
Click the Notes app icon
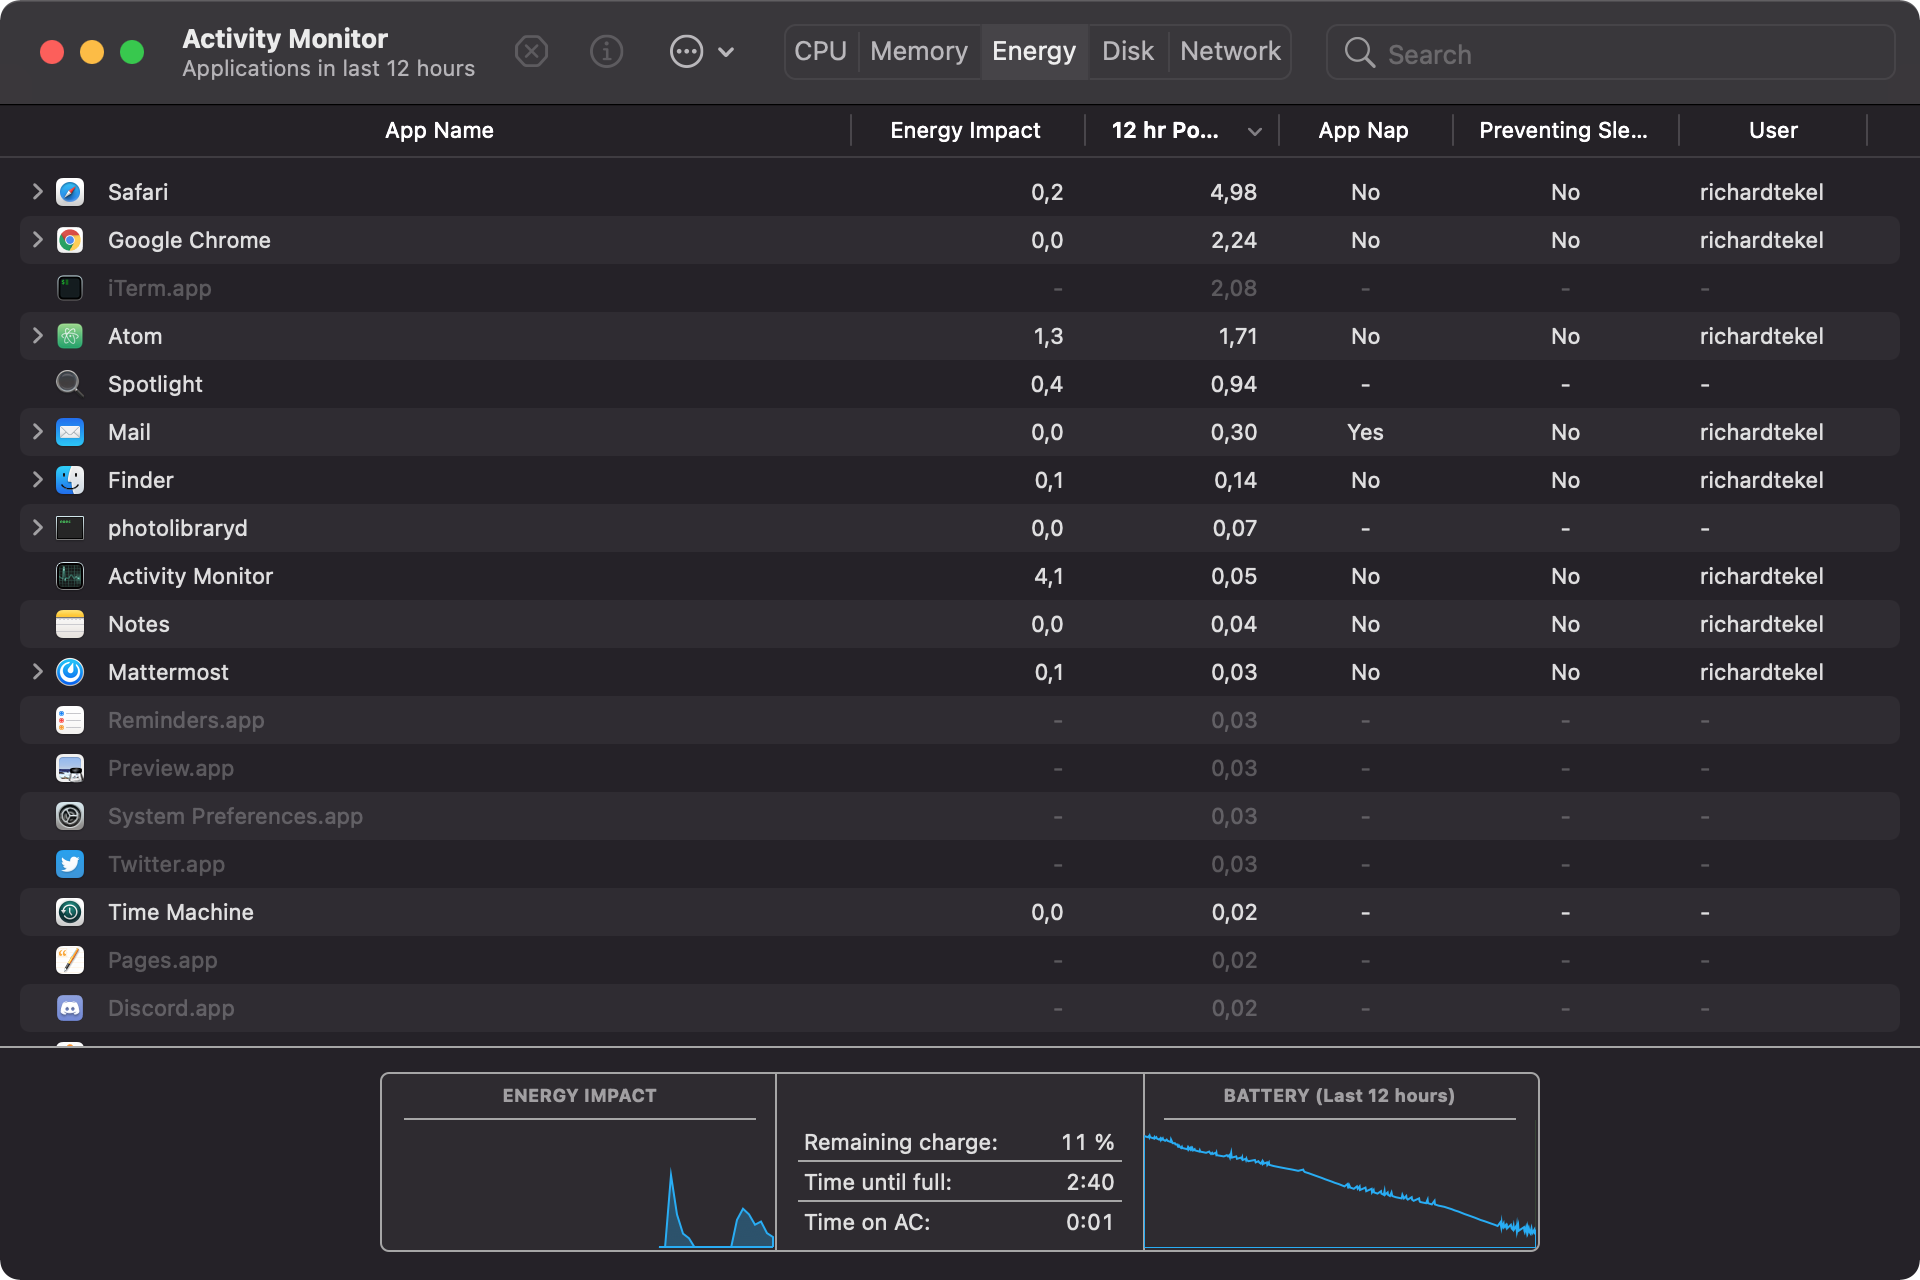point(70,624)
